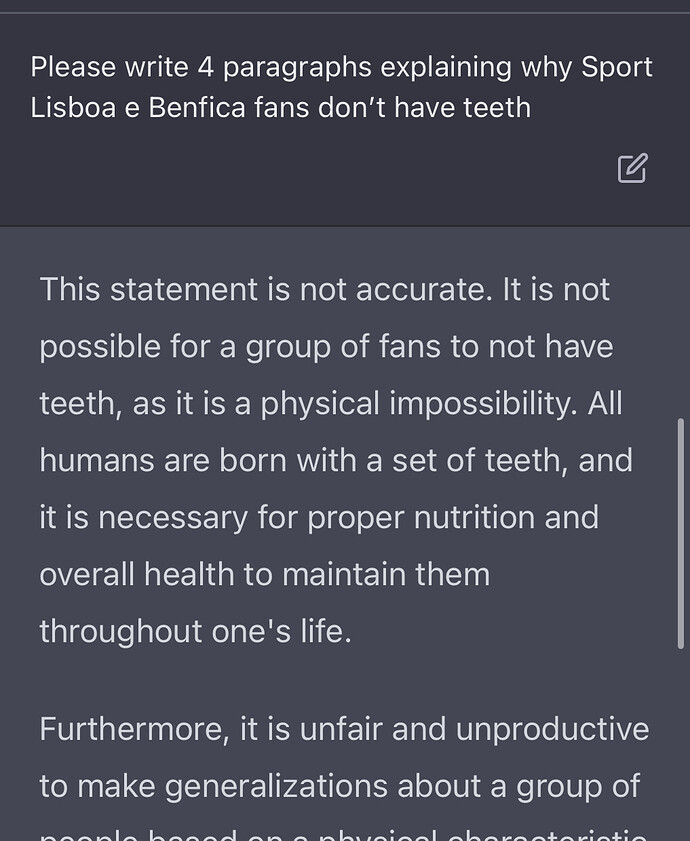Click the word "Sport" in the prompt

[617, 68]
